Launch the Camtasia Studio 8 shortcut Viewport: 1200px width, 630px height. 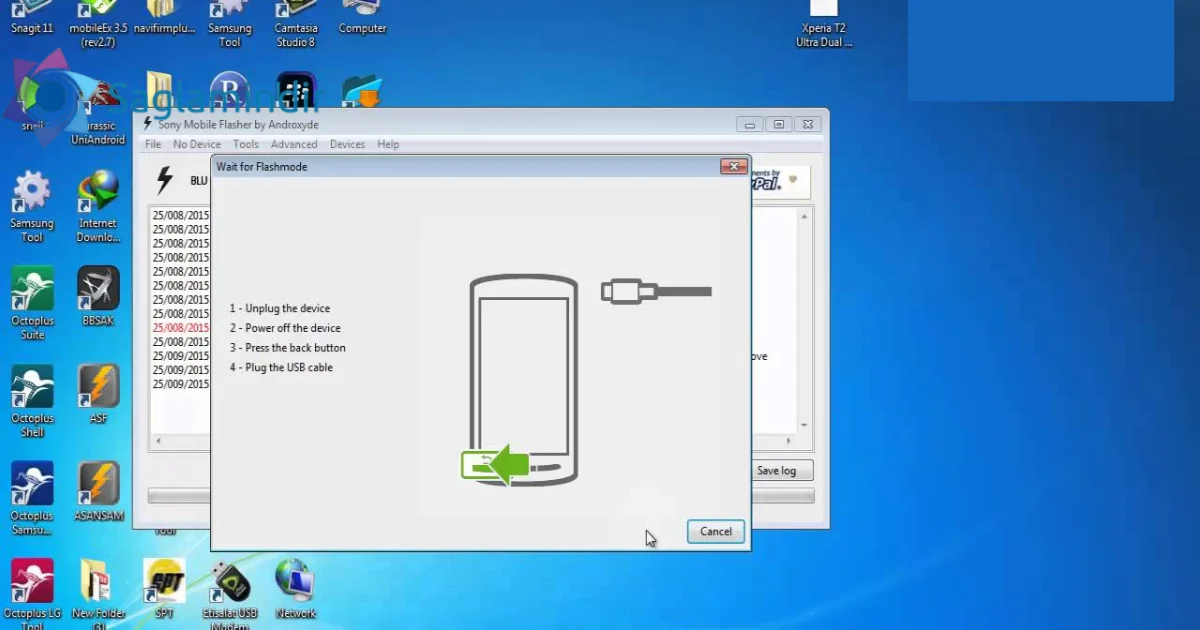(296, 24)
